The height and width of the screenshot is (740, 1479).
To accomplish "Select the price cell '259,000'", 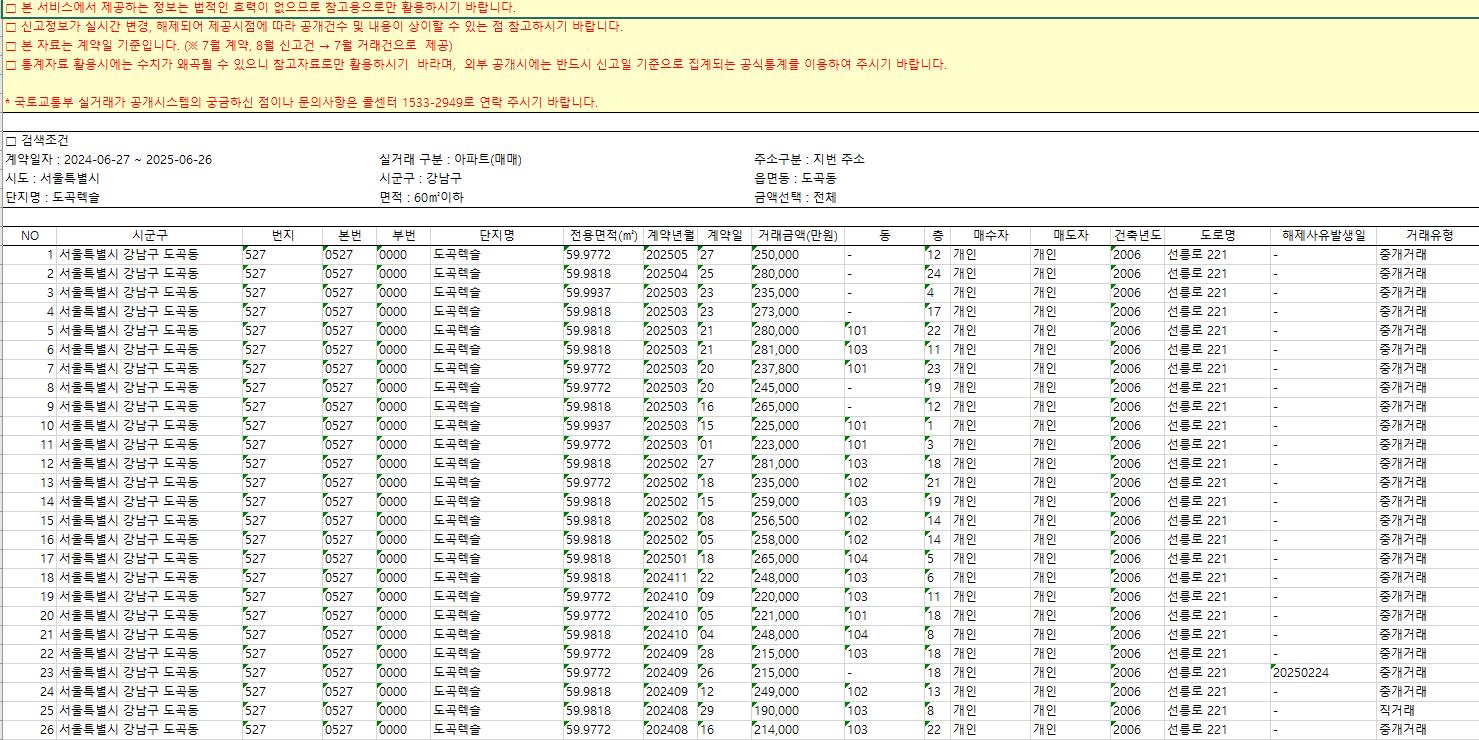I will point(797,502).
